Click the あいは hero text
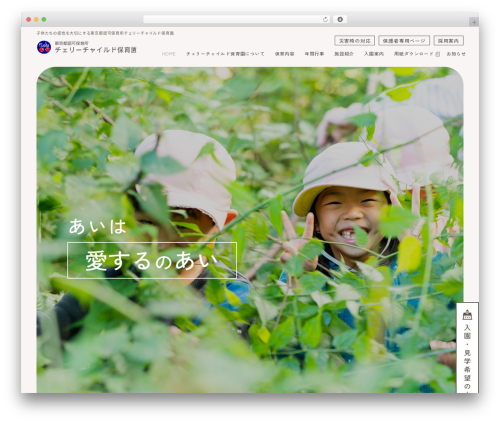 click(x=98, y=226)
